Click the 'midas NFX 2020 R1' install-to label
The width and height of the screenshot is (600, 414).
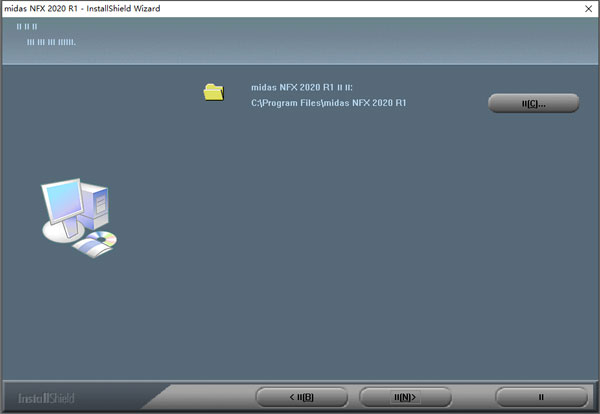click(302, 87)
